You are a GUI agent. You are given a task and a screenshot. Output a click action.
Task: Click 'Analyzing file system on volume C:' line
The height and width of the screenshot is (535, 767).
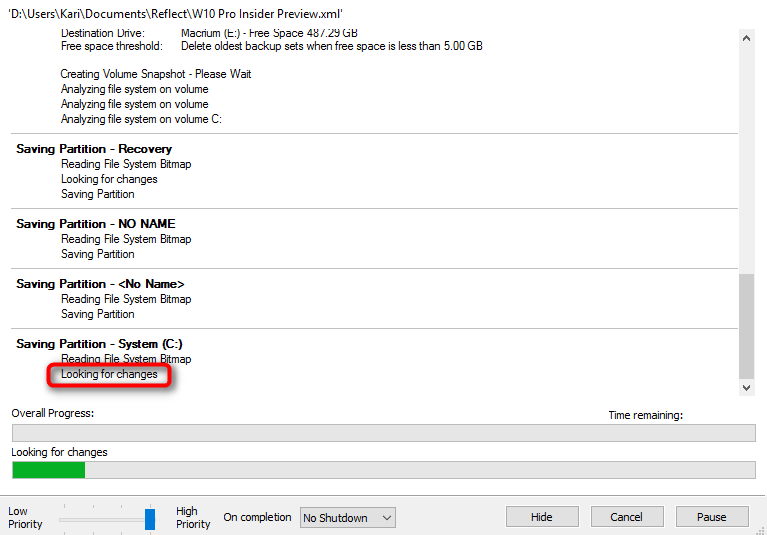141,119
